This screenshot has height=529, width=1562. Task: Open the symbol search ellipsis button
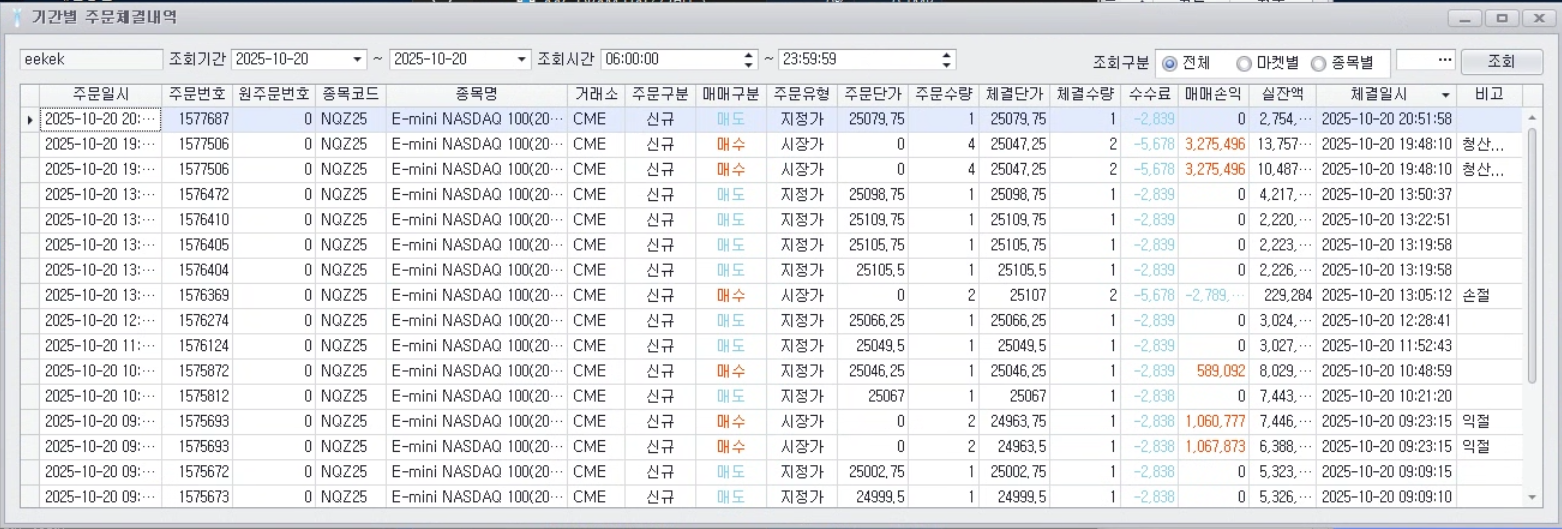pos(1445,60)
